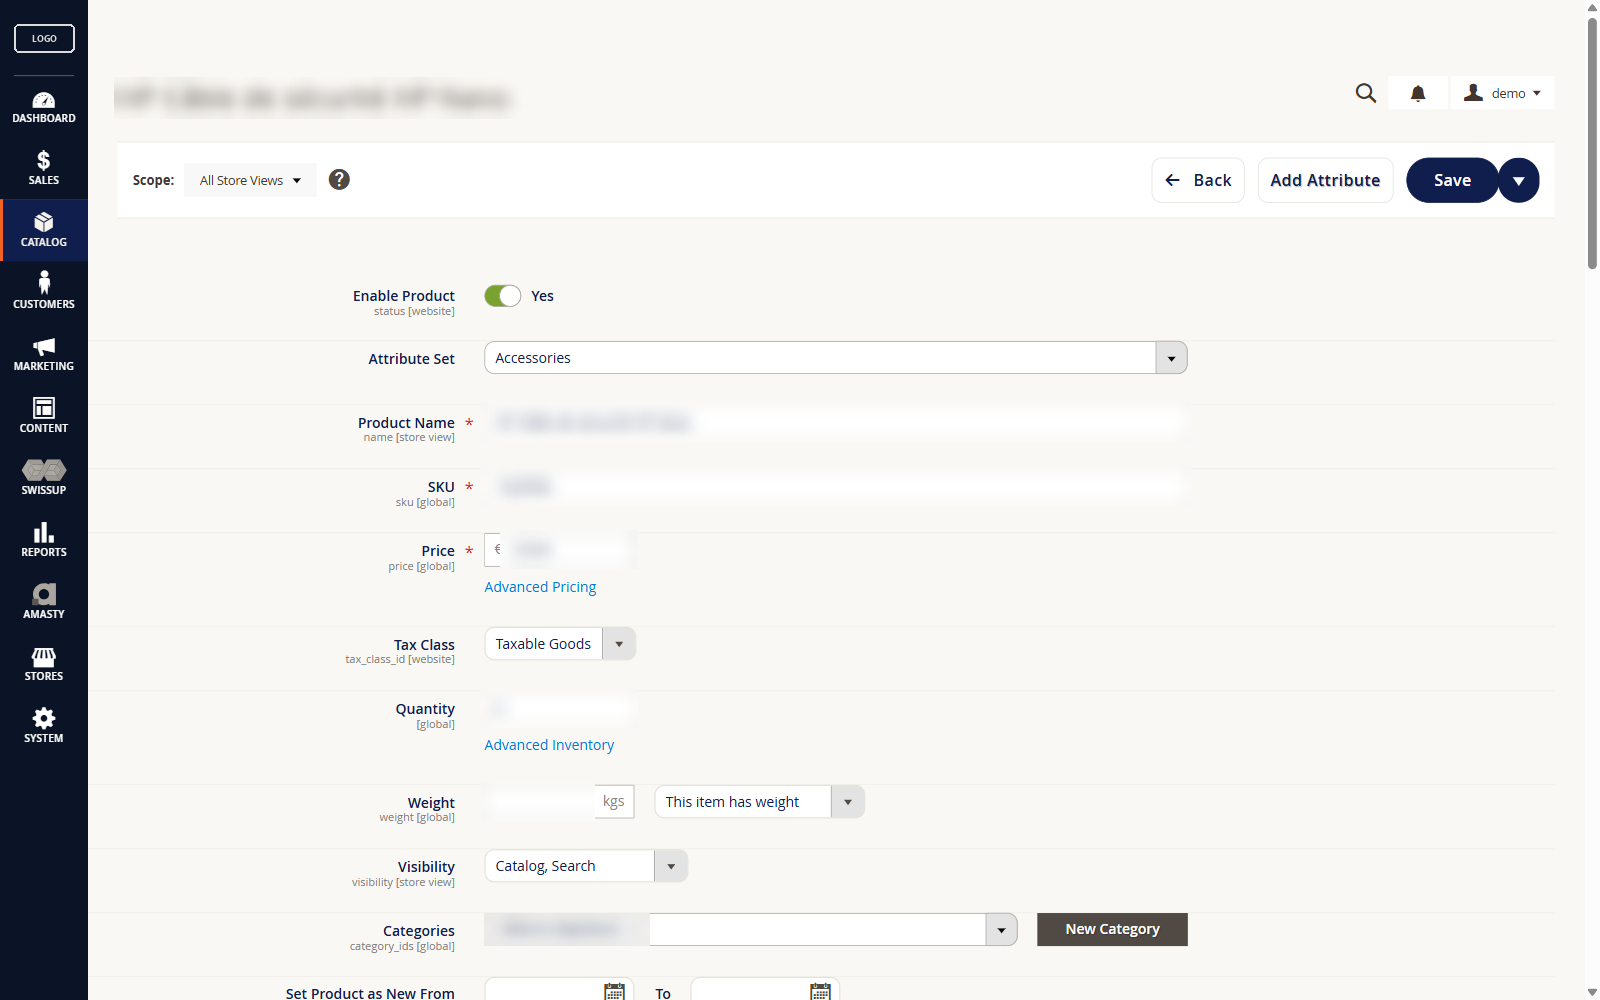This screenshot has height=1000, width=1600.
Task: Toggle the Enable Product switch
Action: coord(503,296)
